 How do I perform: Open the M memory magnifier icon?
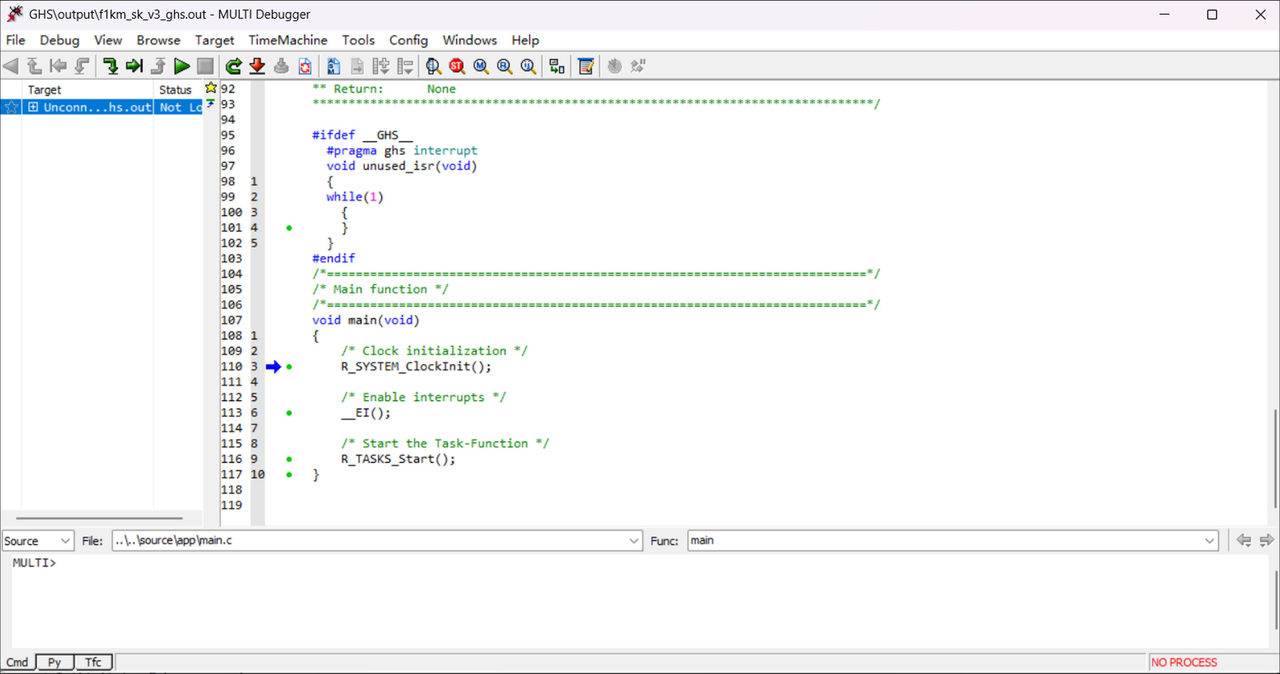click(x=481, y=66)
